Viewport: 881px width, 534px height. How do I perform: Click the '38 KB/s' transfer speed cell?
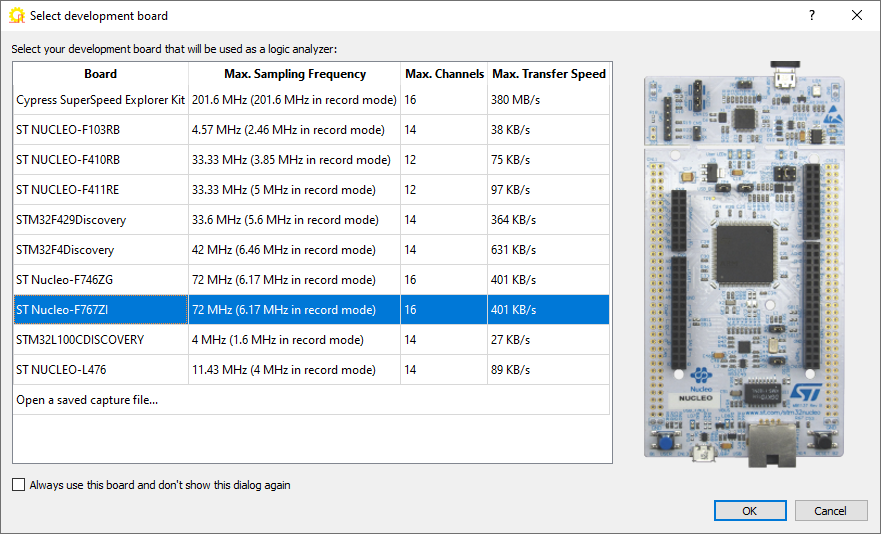[548, 130]
